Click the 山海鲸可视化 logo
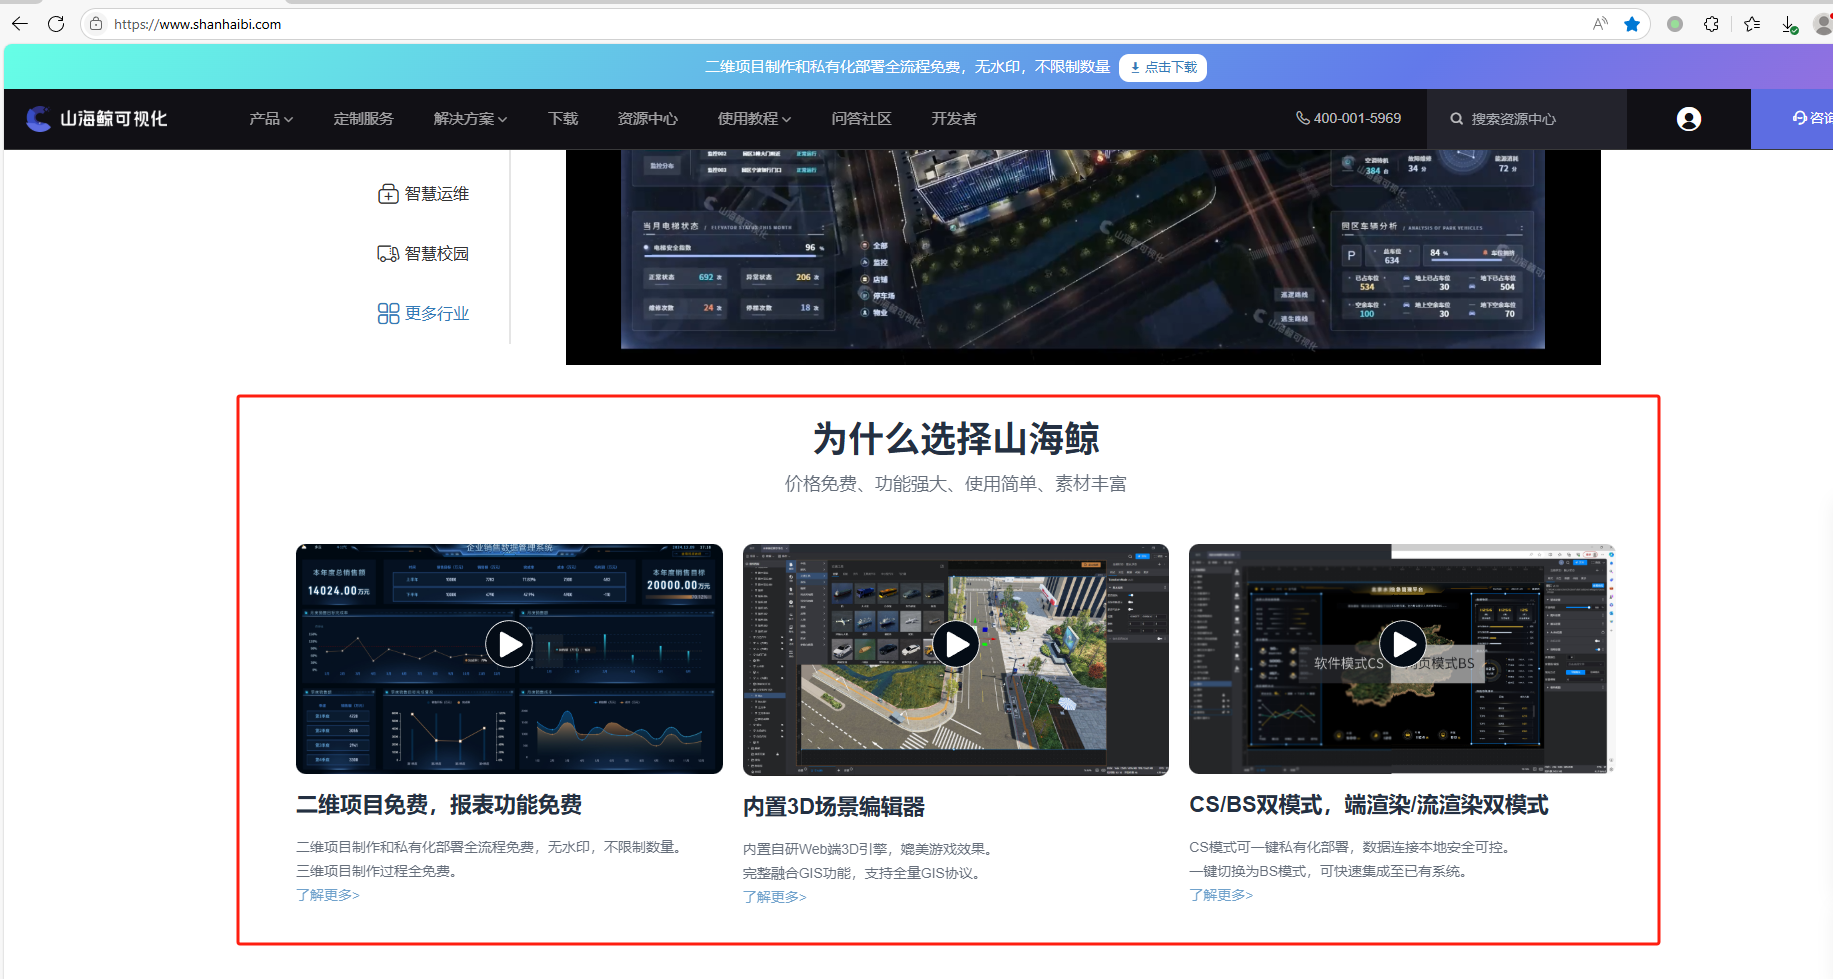Viewport: 1833px width, 979px height. 97,119
